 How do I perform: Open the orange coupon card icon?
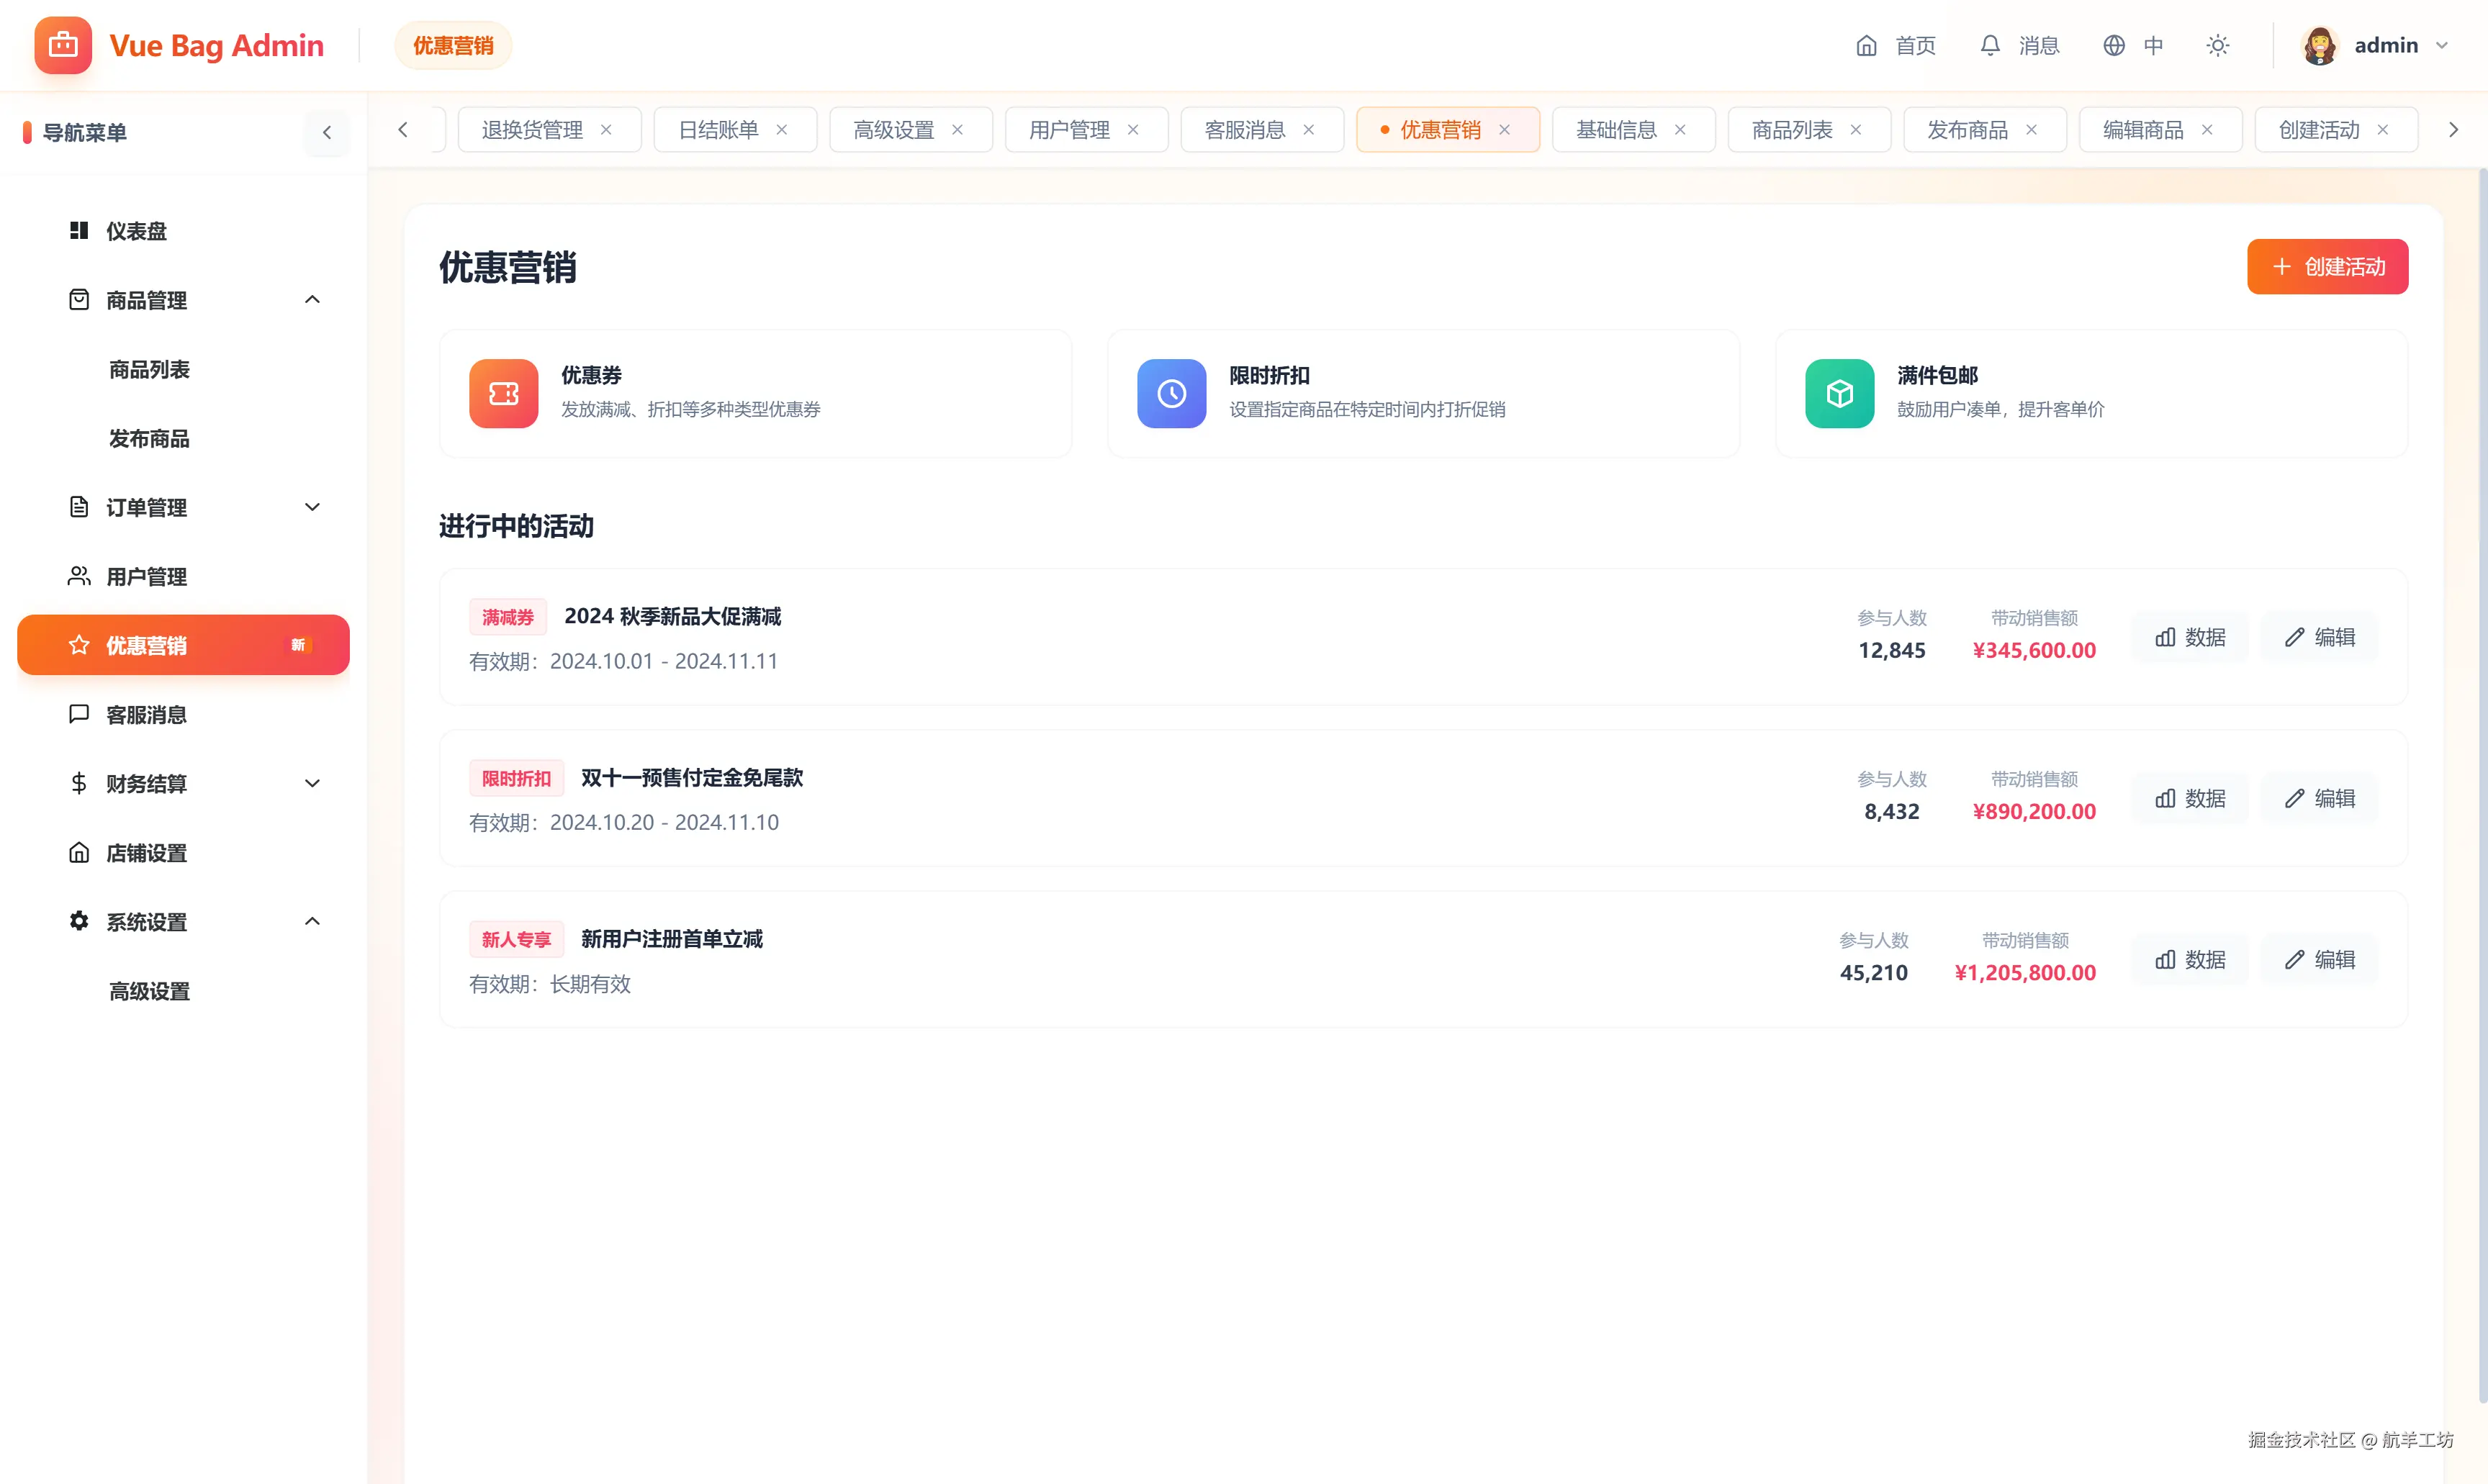[503, 393]
